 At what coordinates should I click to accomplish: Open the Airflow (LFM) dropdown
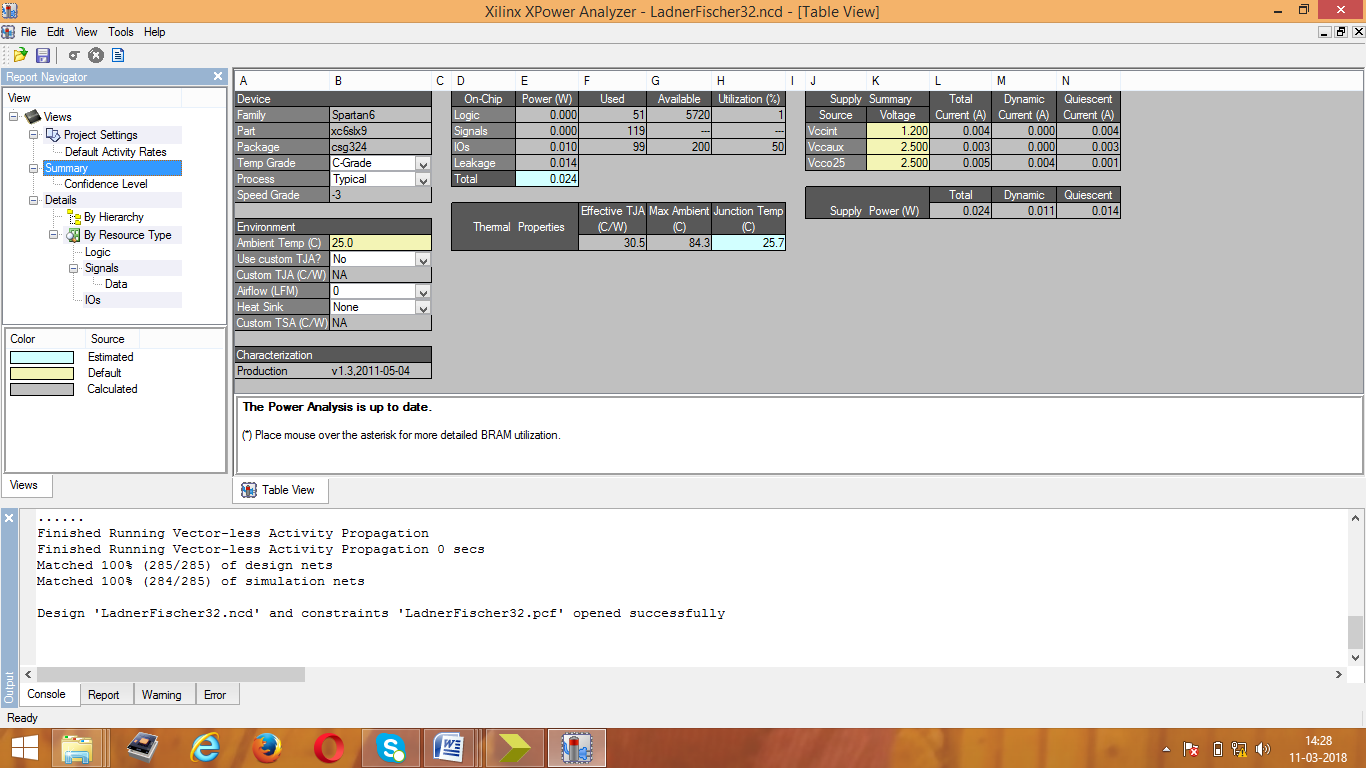[423, 291]
